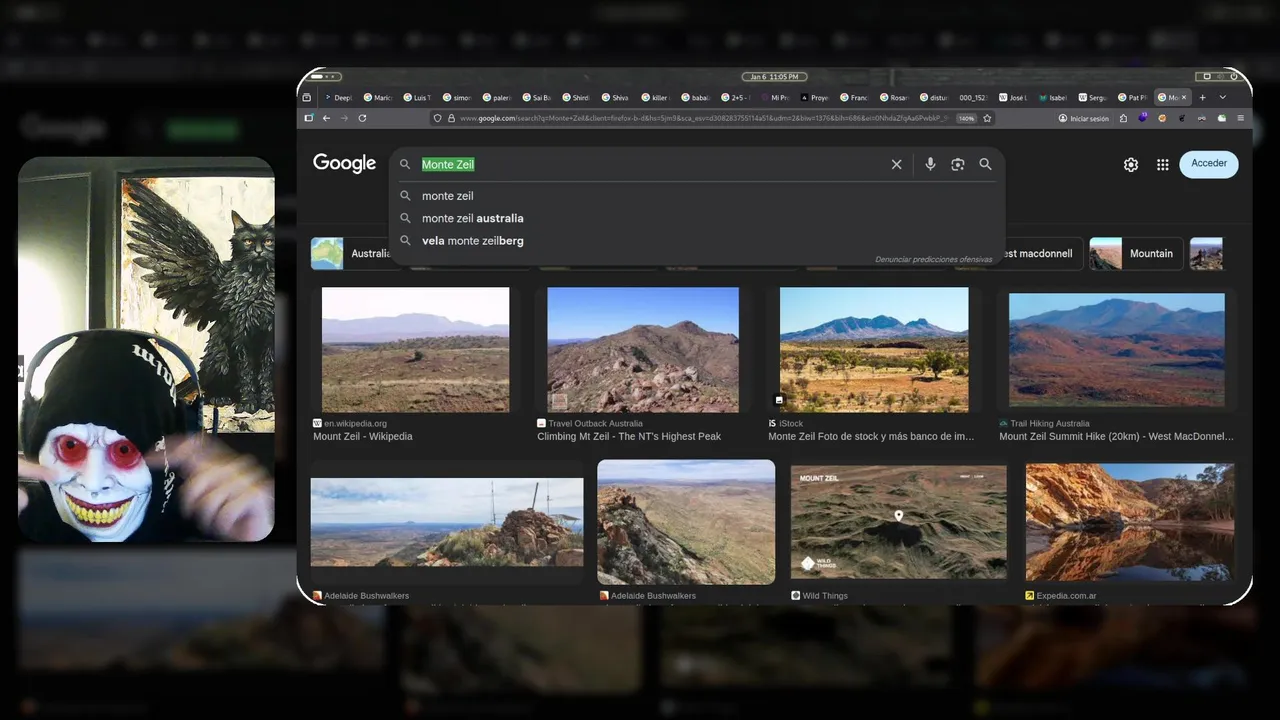Click the Acceder sign-in button
This screenshot has height=720, width=1280.
pyautogui.click(x=1209, y=164)
